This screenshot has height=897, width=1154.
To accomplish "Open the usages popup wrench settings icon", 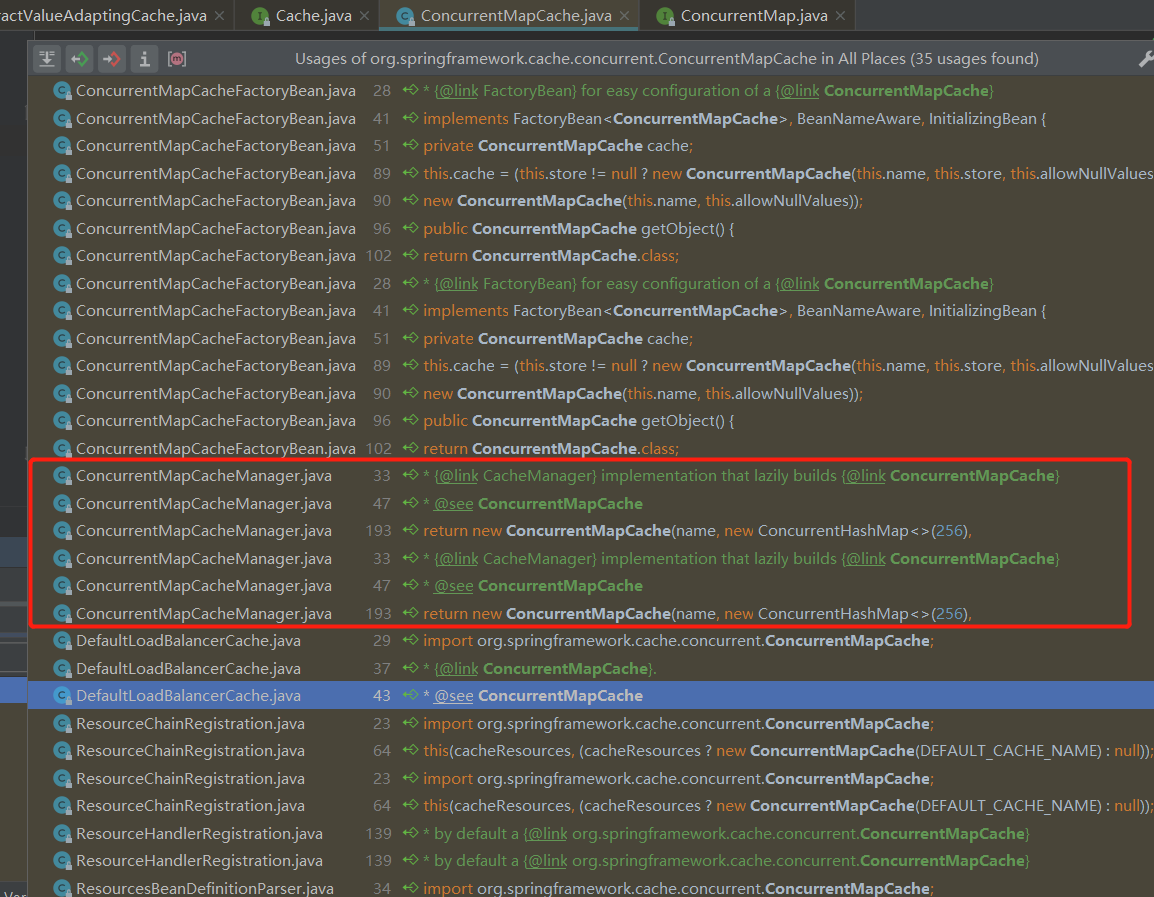I will point(1145,59).
